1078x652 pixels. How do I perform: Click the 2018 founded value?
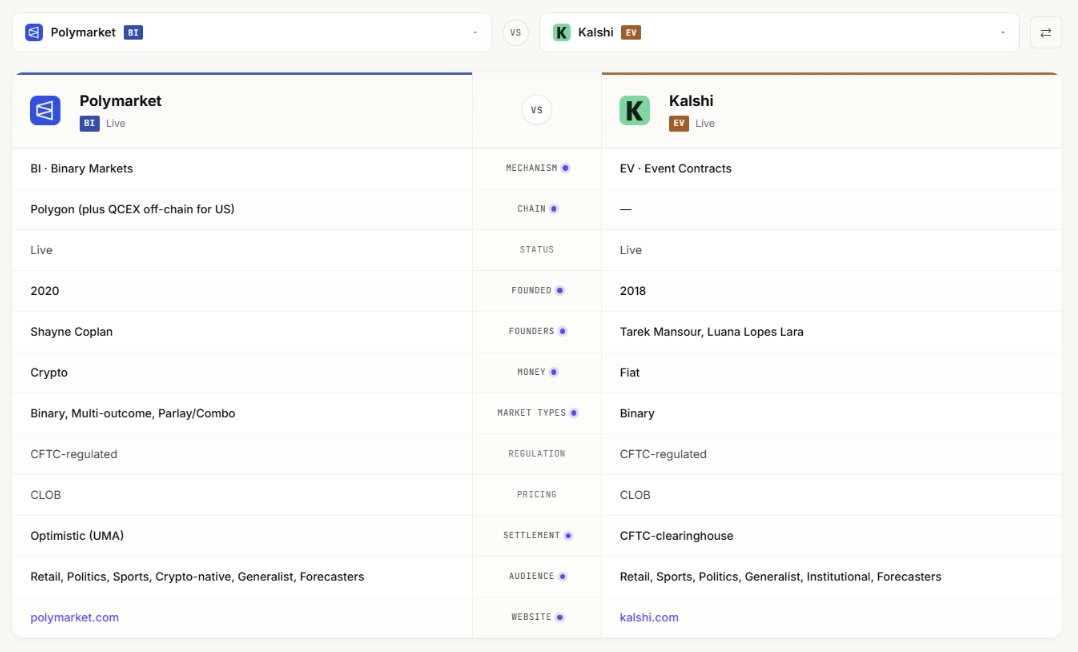[x=632, y=291]
